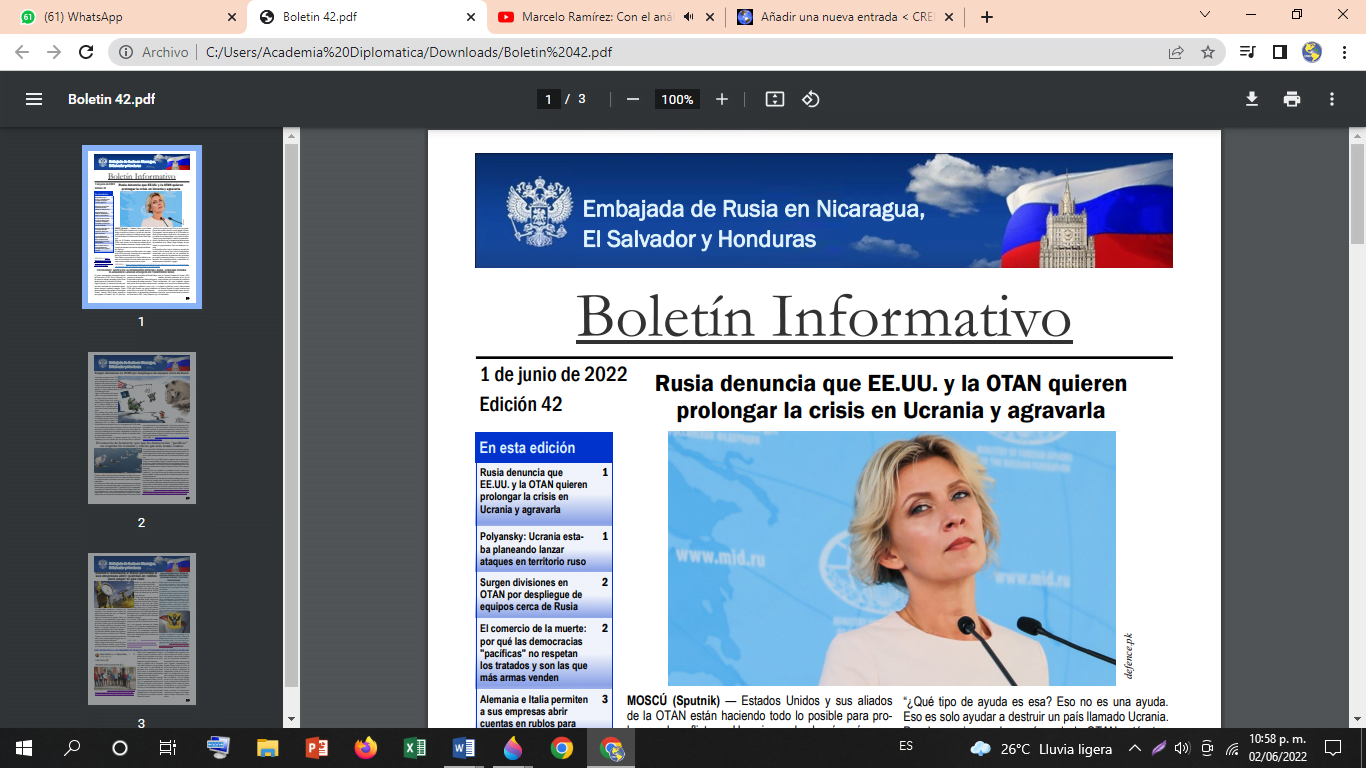This screenshot has height=768, width=1366.
Task: Click the 'Edición 42' text
Action: coord(521,404)
